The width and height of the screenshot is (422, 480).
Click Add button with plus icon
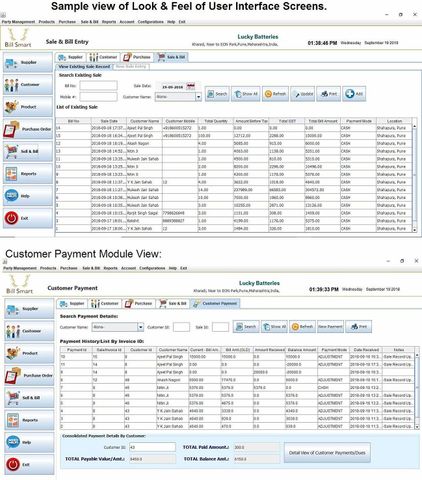[x=354, y=94]
